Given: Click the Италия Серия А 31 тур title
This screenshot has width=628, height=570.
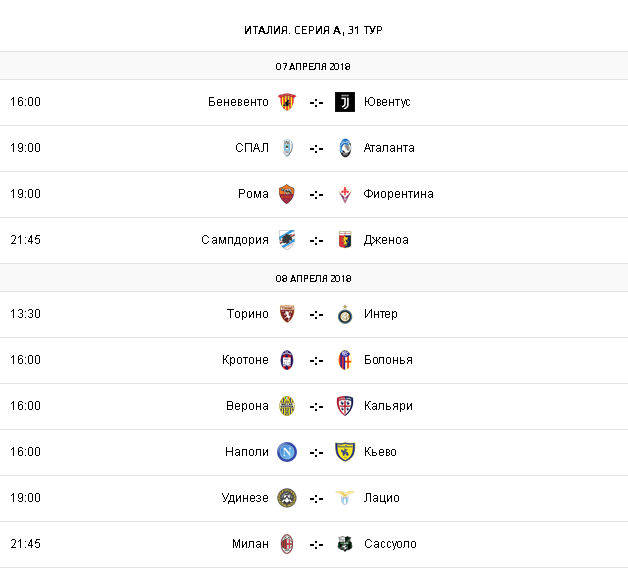Looking at the screenshot, I should point(314,29).
